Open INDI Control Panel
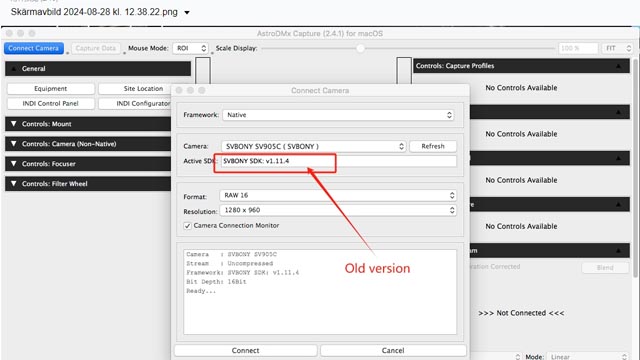 pyautogui.click(x=51, y=103)
